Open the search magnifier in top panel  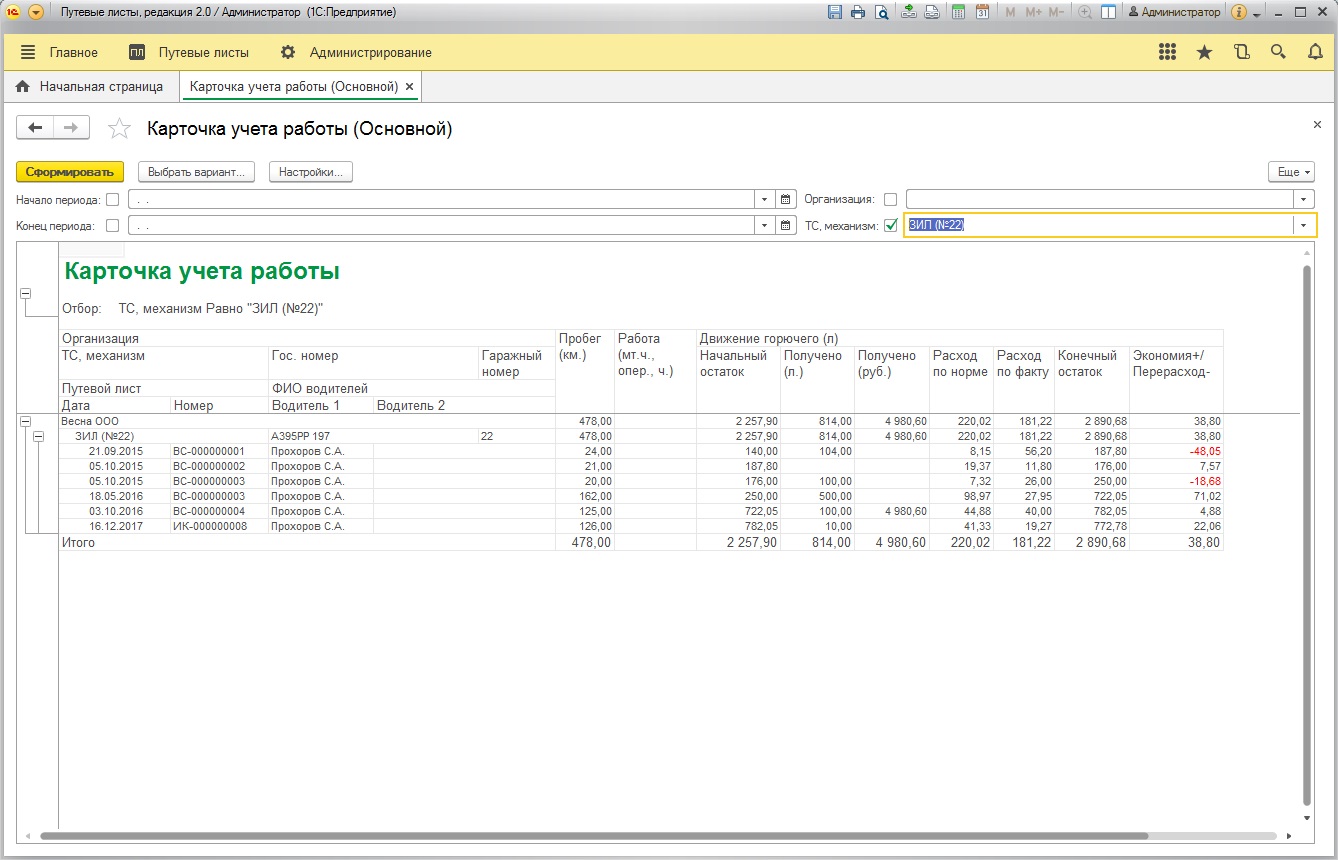click(1278, 52)
